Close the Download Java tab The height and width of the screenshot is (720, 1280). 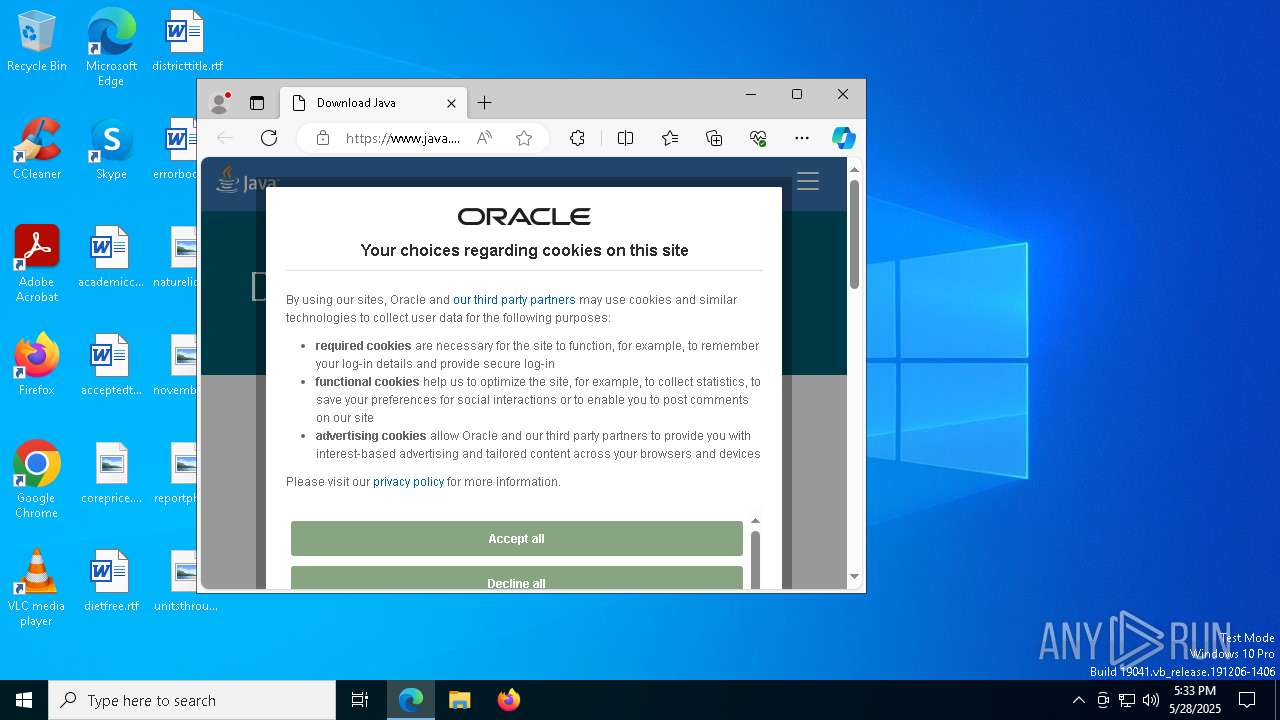pos(451,103)
